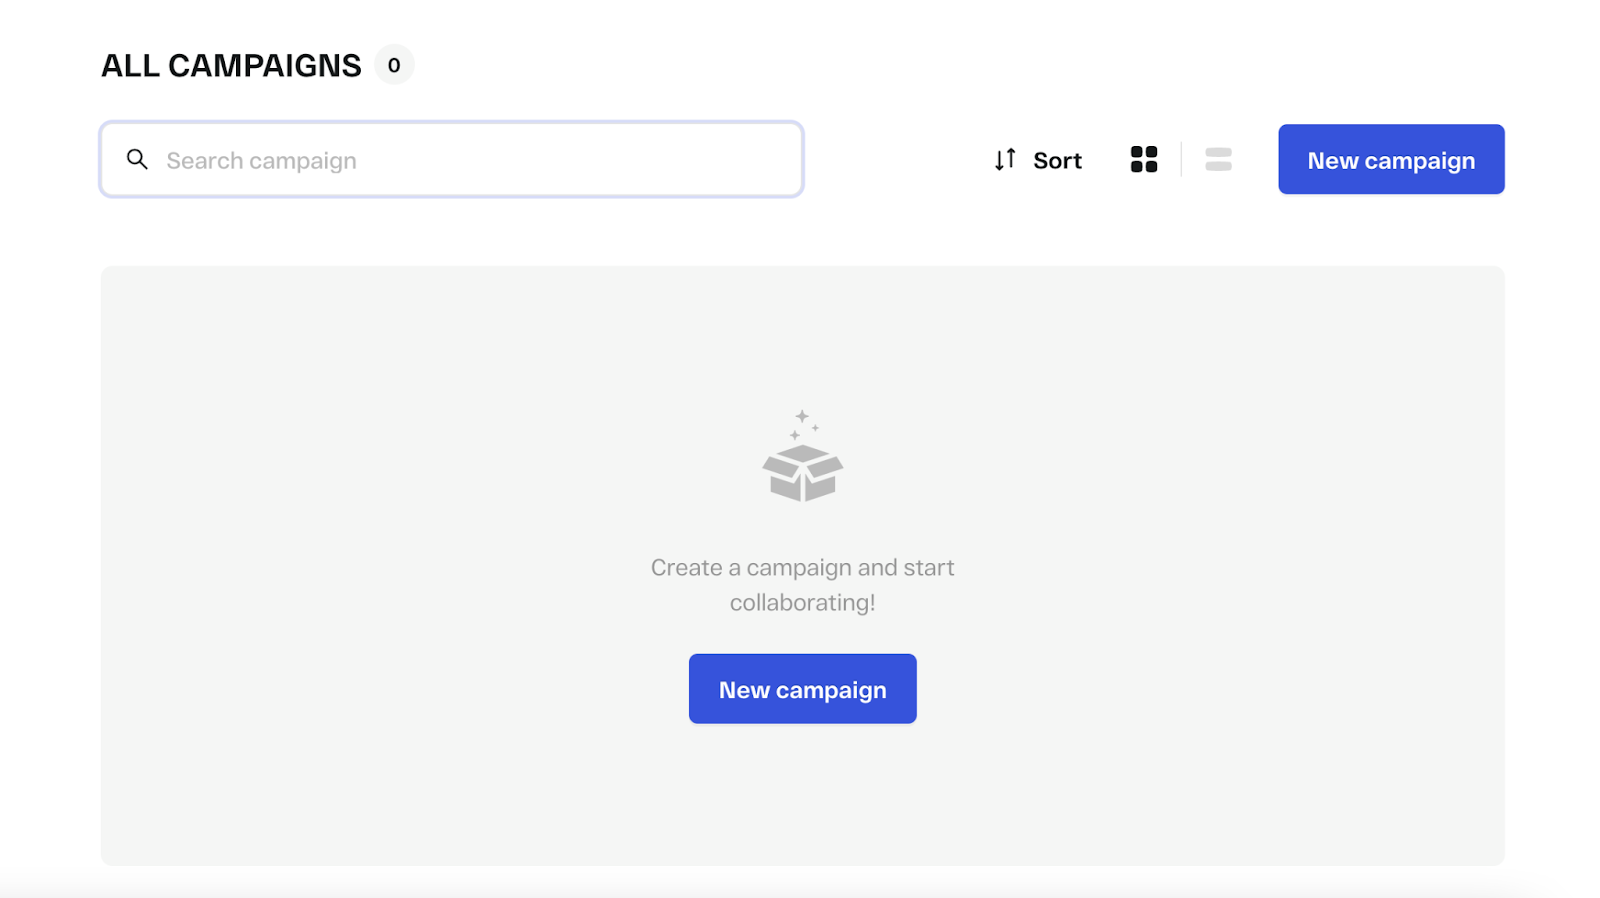Switch to list view layout

coord(1218,160)
